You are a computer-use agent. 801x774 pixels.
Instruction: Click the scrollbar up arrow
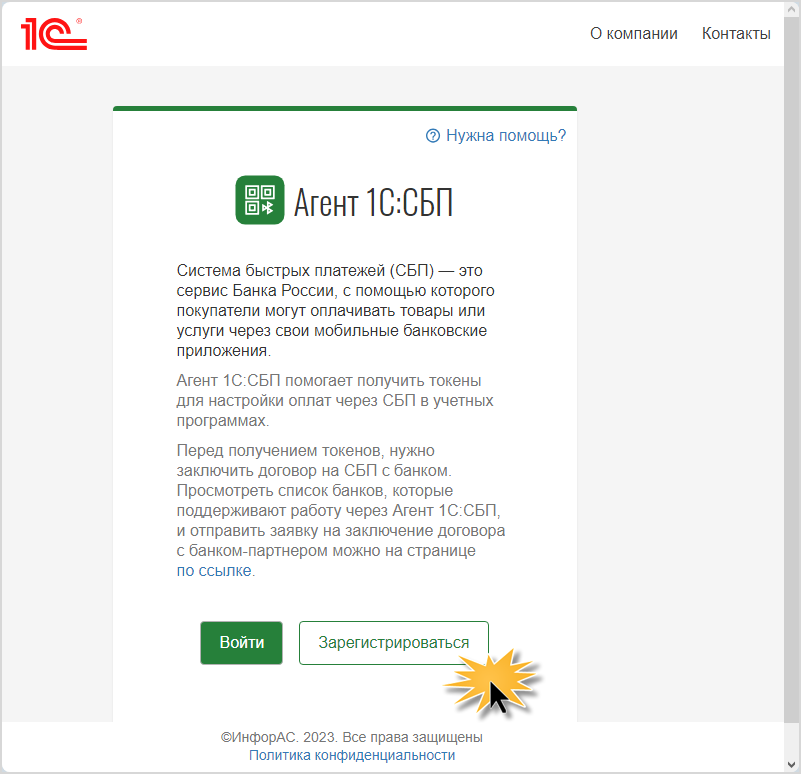click(x=792, y=10)
